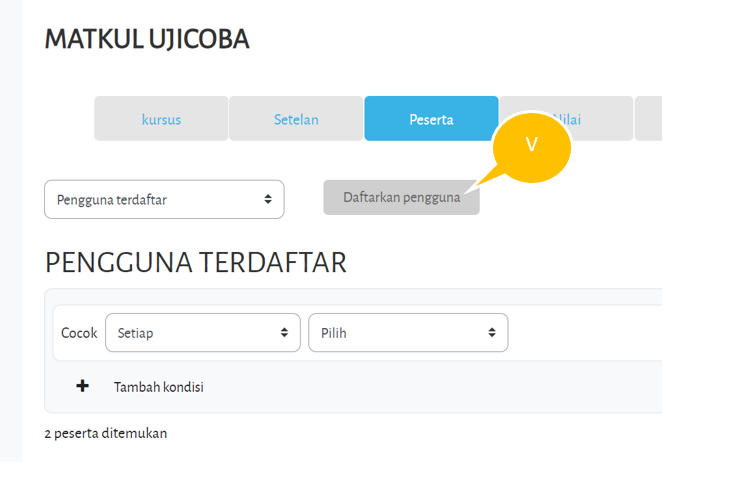The width and height of the screenshot is (730, 484).
Task: Expand the Setiap match dropdown
Action: pos(202,333)
